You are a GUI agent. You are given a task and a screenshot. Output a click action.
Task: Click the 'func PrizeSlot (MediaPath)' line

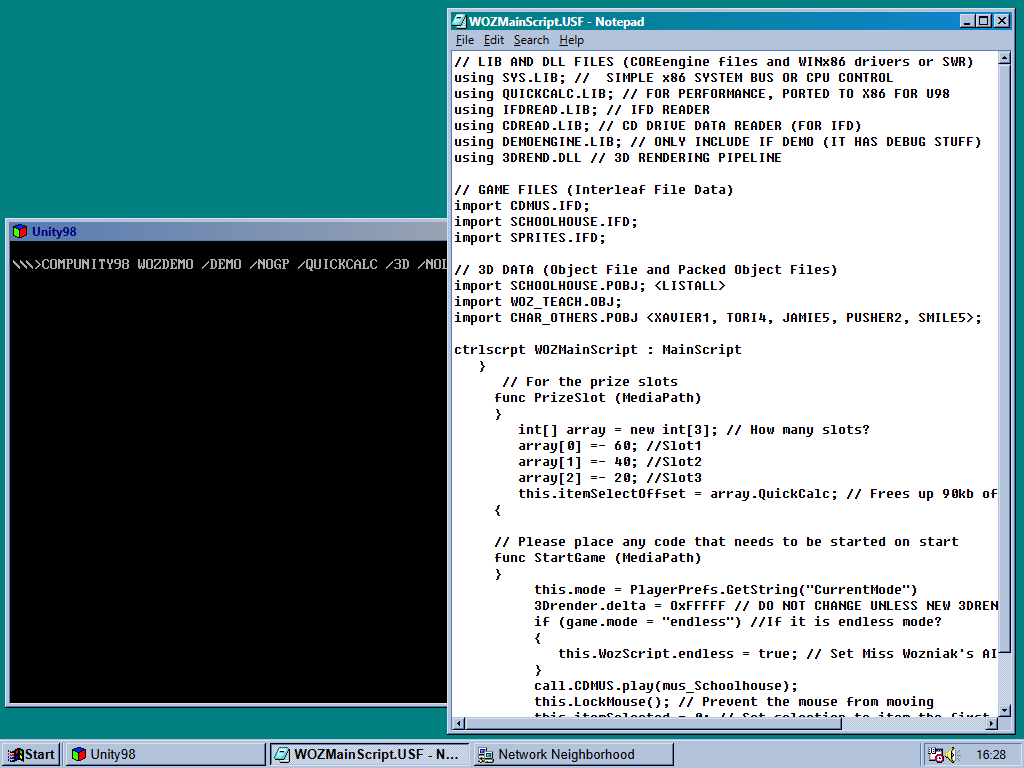(x=598, y=398)
